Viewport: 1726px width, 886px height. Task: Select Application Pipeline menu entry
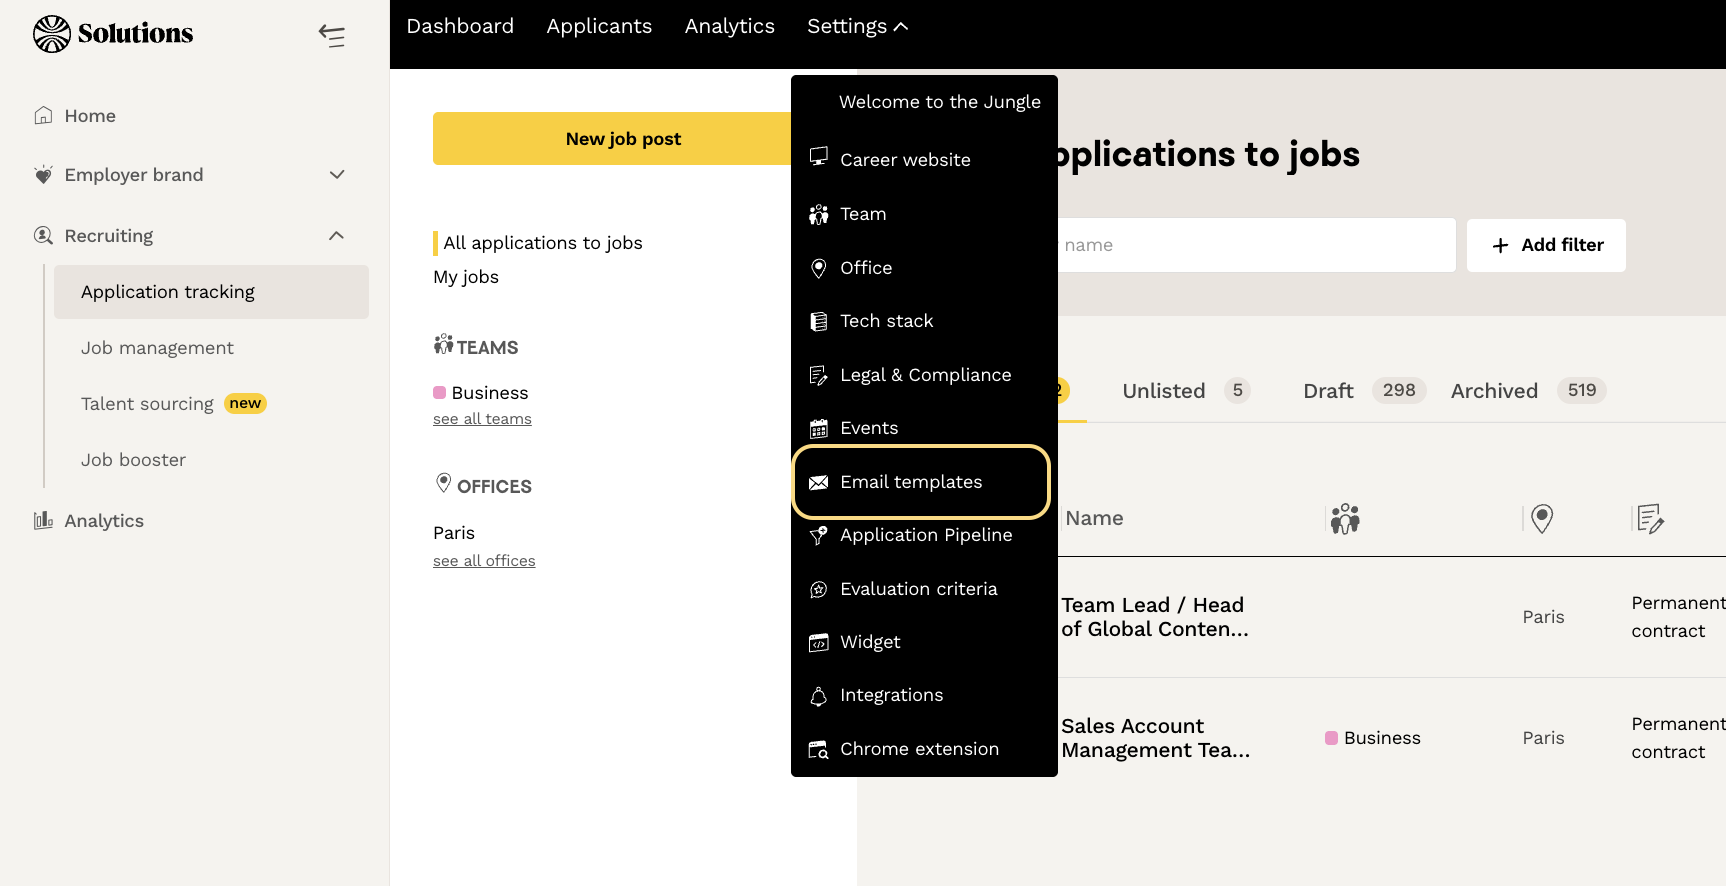925,535
